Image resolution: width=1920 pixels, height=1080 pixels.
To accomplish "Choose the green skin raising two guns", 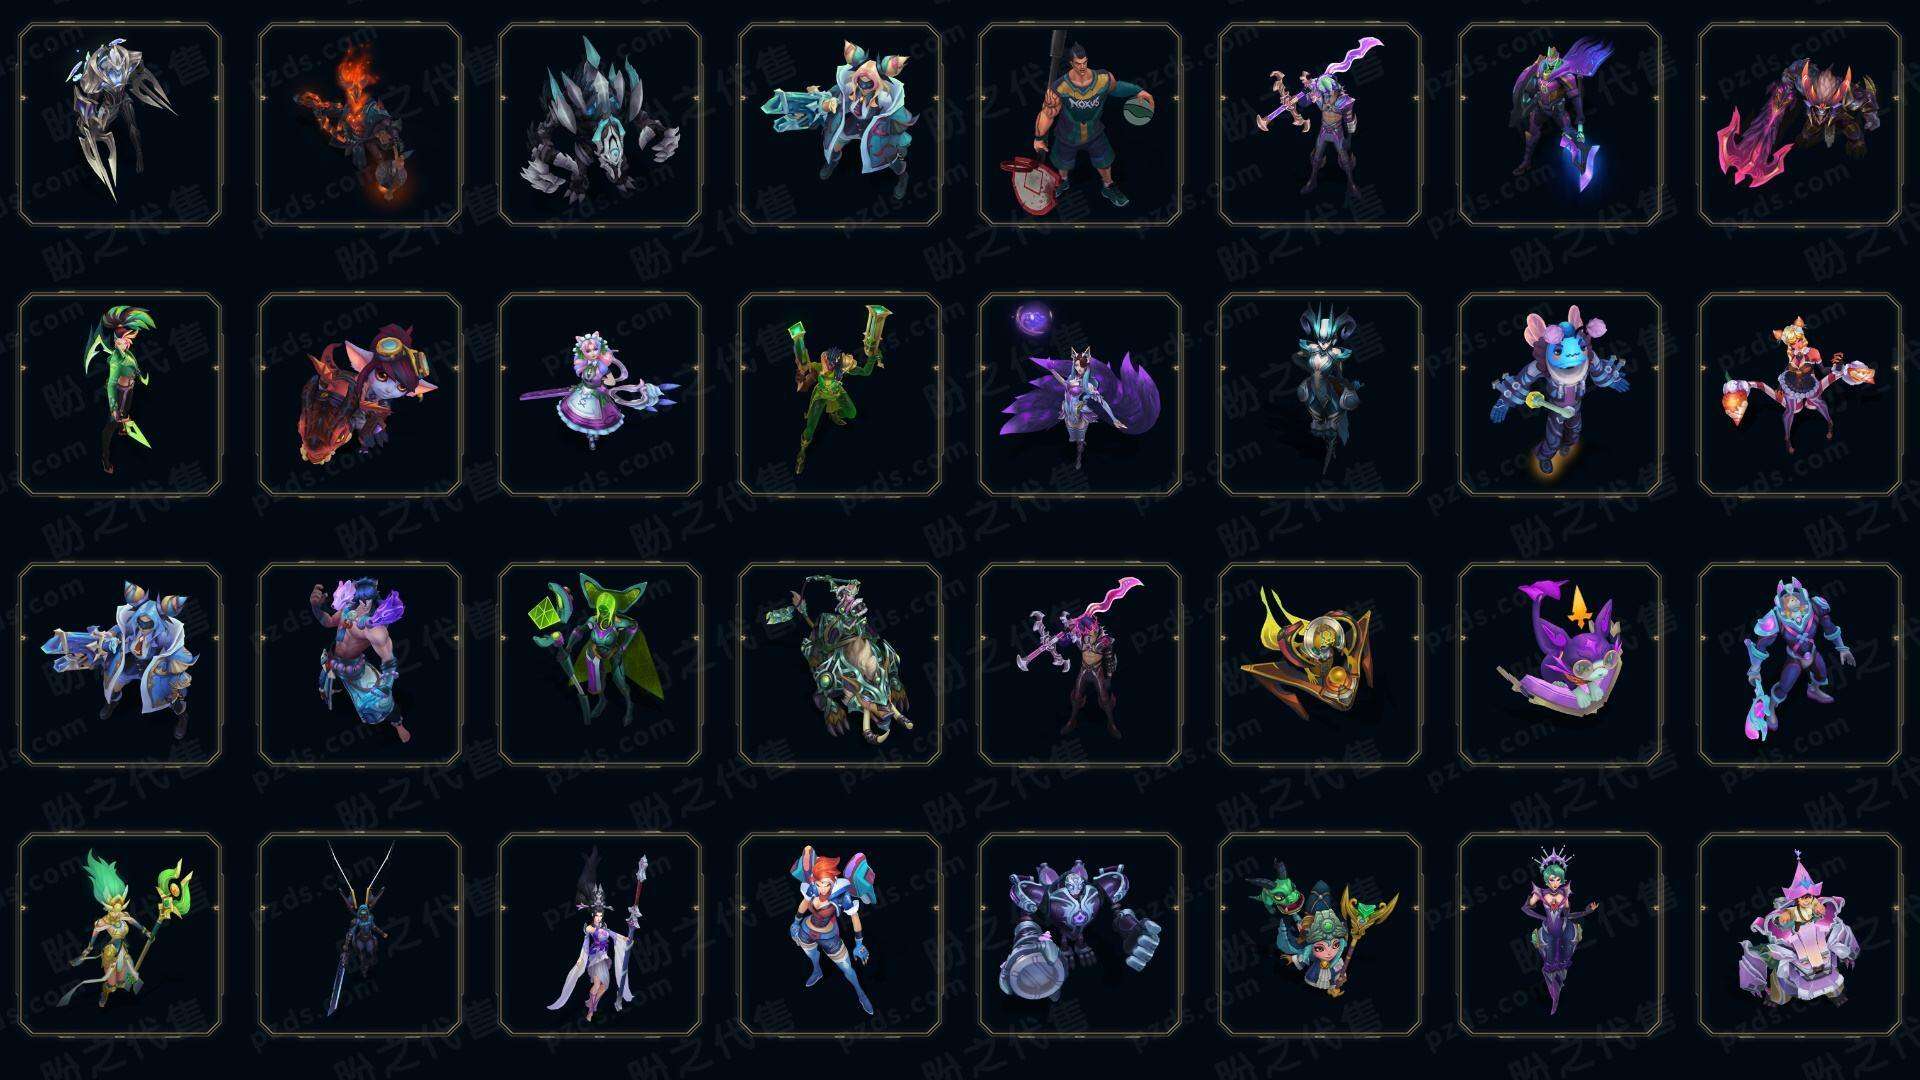I will [840, 394].
